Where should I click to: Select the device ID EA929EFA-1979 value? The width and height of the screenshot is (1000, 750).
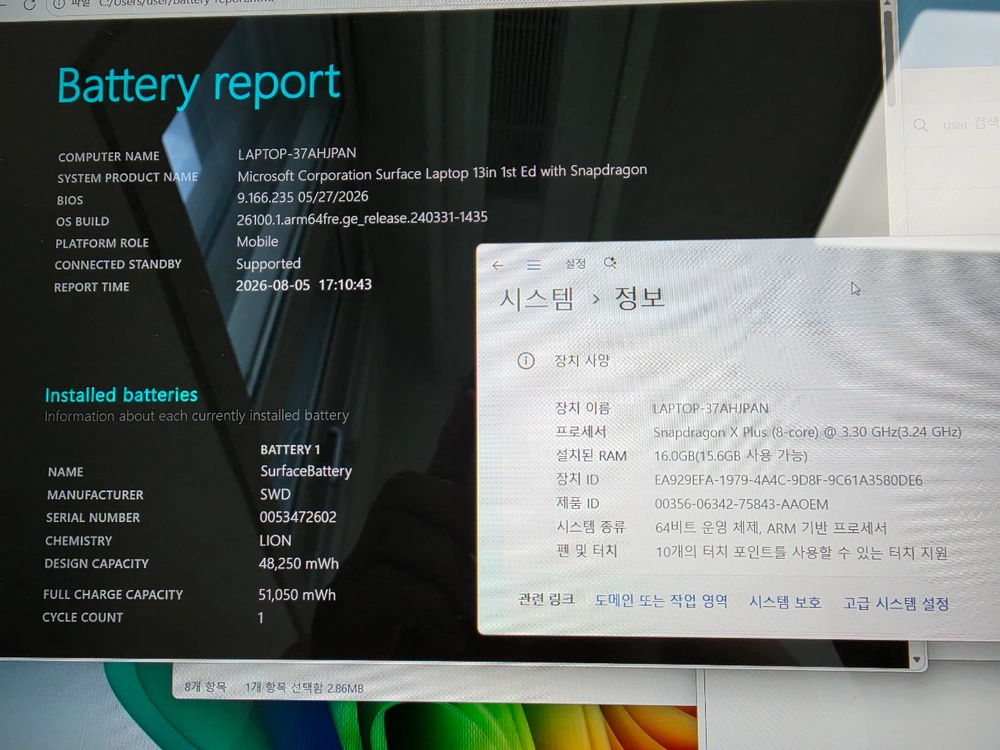click(x=788, y=480)
